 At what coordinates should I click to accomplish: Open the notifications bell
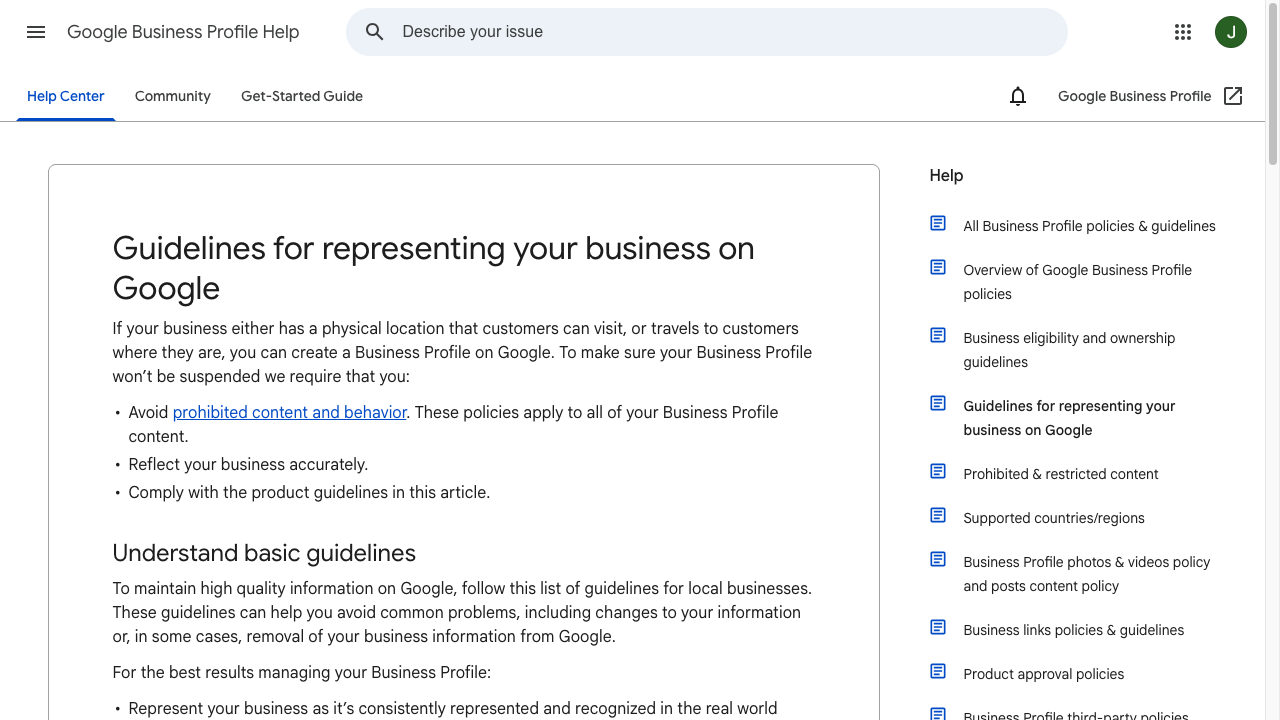point(1018,96)
